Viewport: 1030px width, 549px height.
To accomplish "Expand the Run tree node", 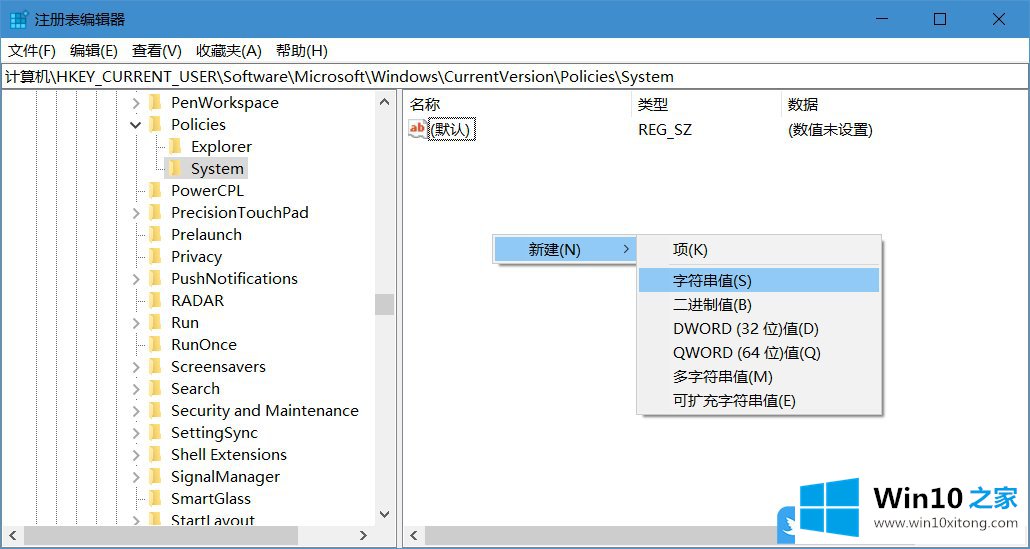I will tap(136, 323).
